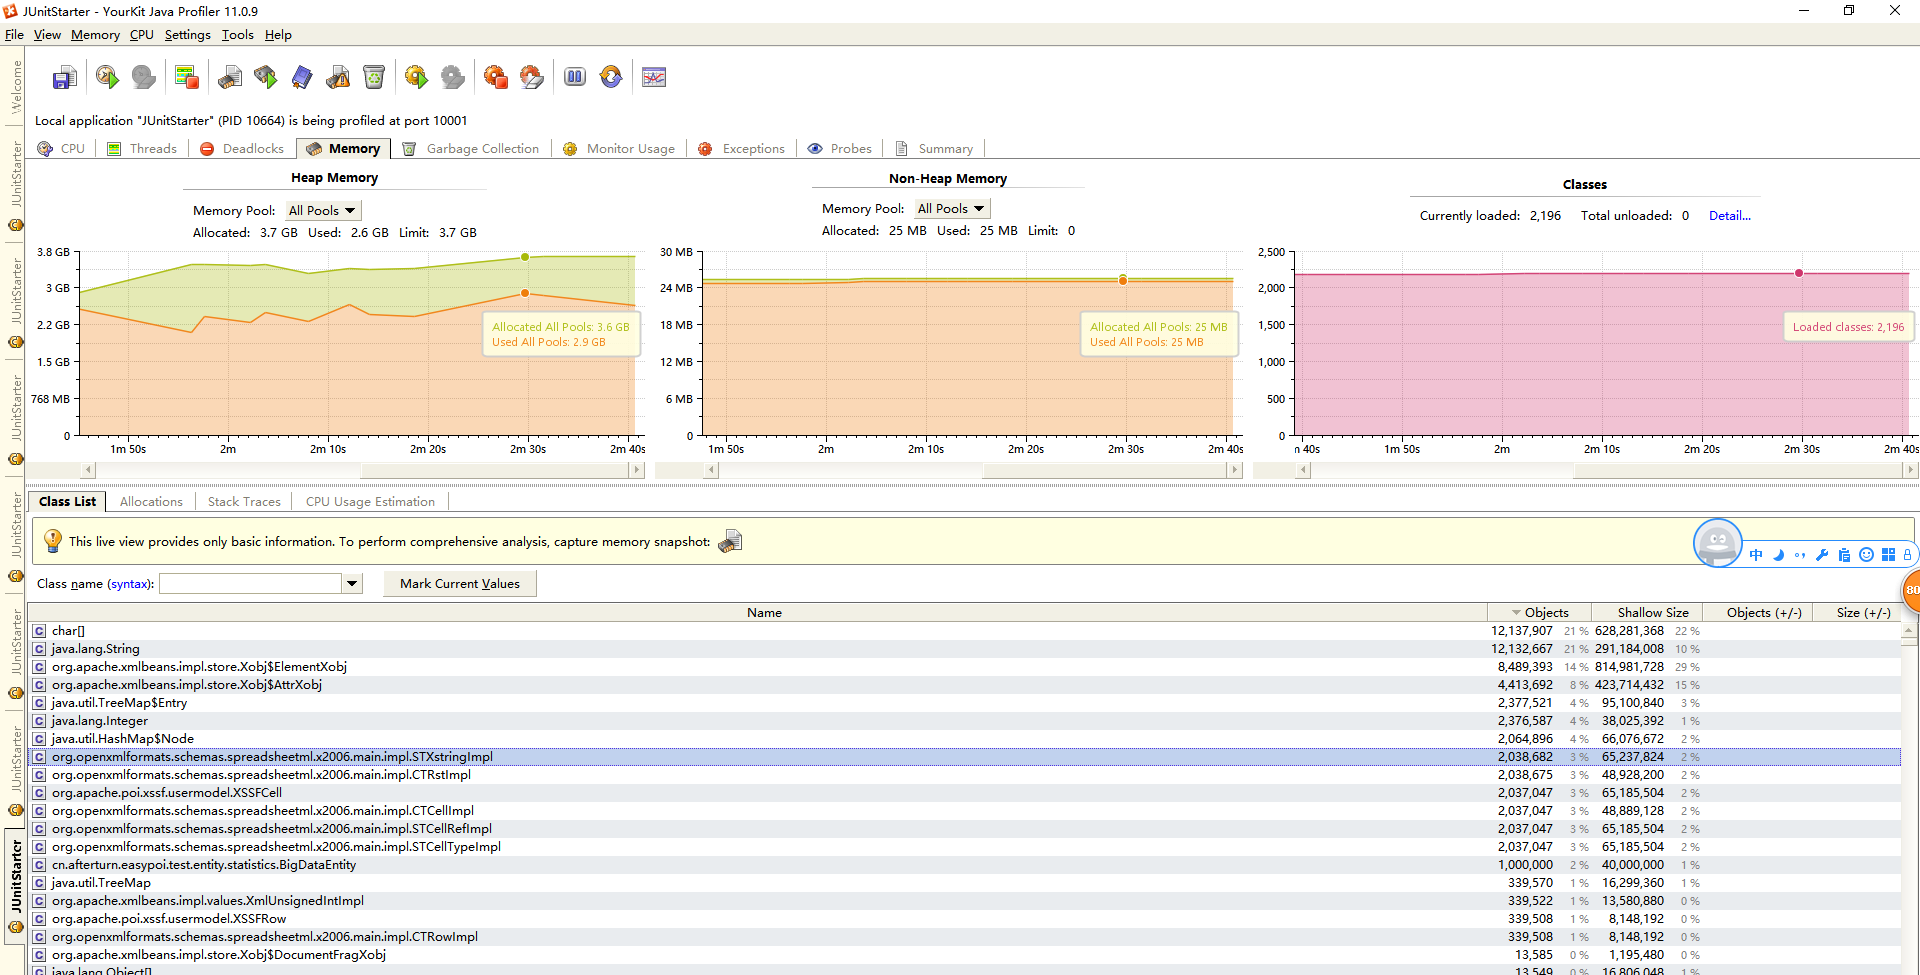The height and width of the screenshot is (975, 1920).
Task: Open the emoji smiley icon in input bar
Action: pos(1866,555)
